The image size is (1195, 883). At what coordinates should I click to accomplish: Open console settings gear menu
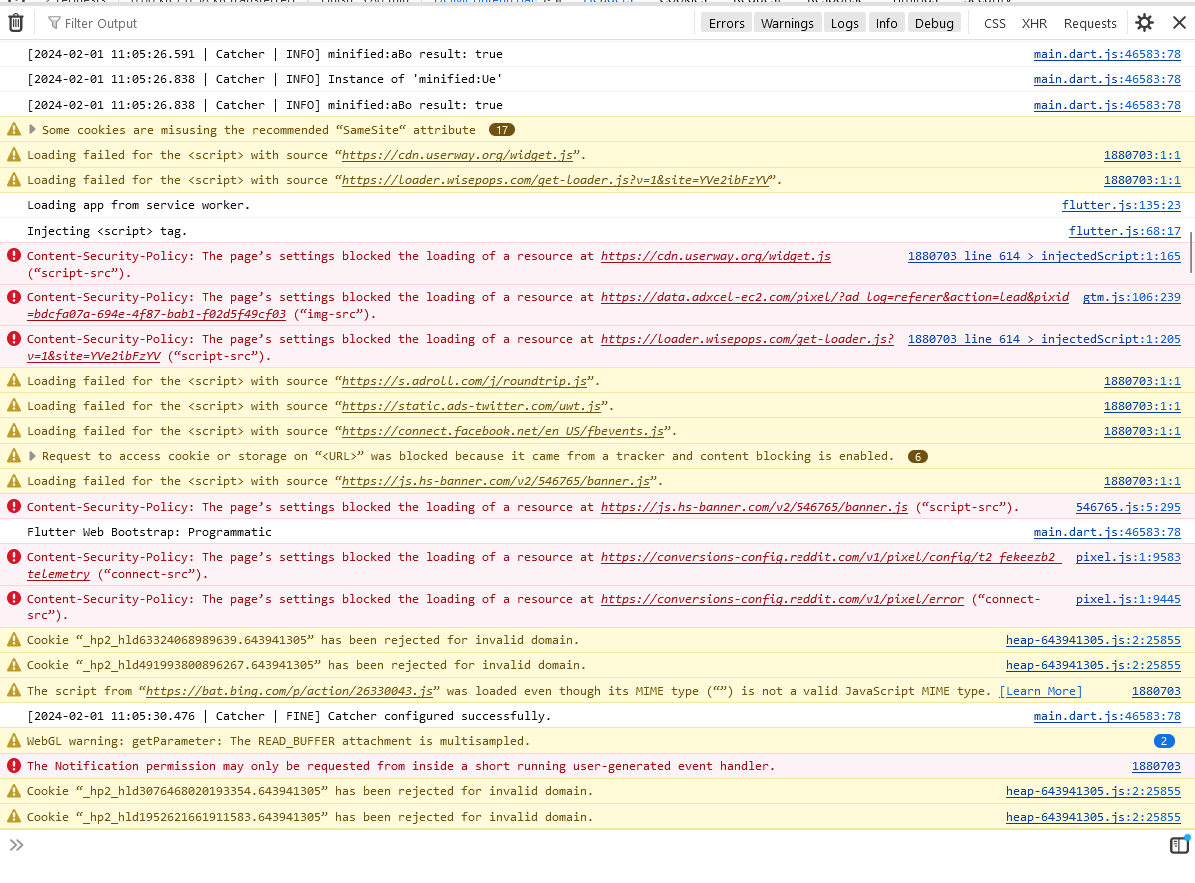tap(1145, 23)
